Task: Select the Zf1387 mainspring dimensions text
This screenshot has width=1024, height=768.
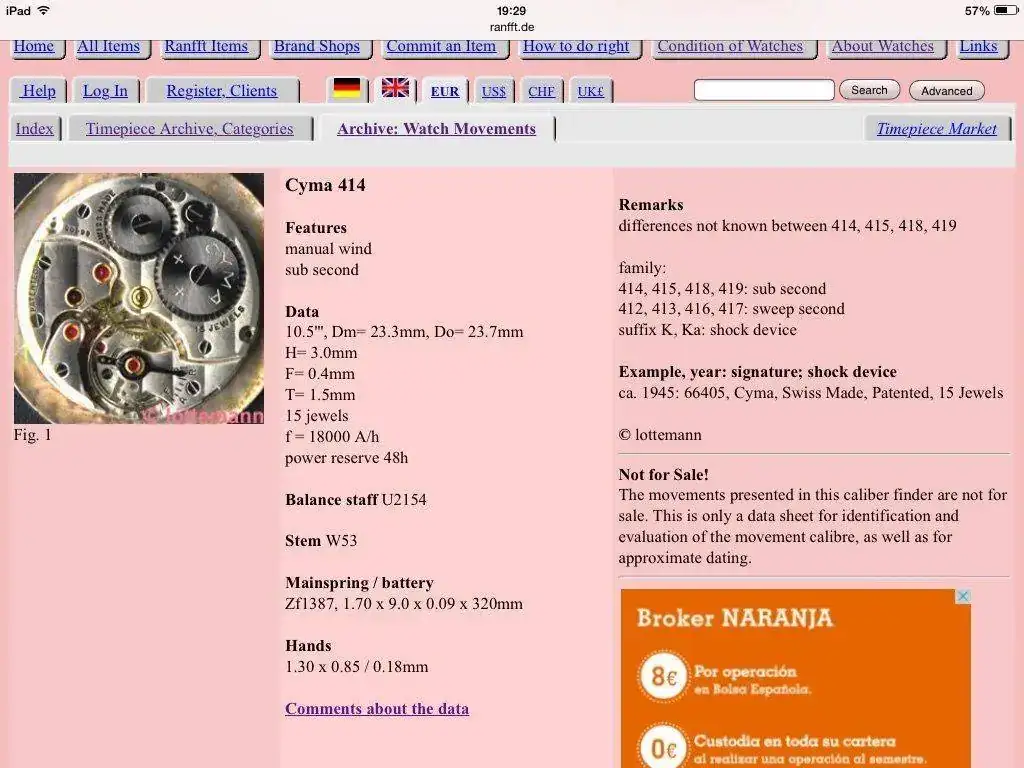Action: 404,603
